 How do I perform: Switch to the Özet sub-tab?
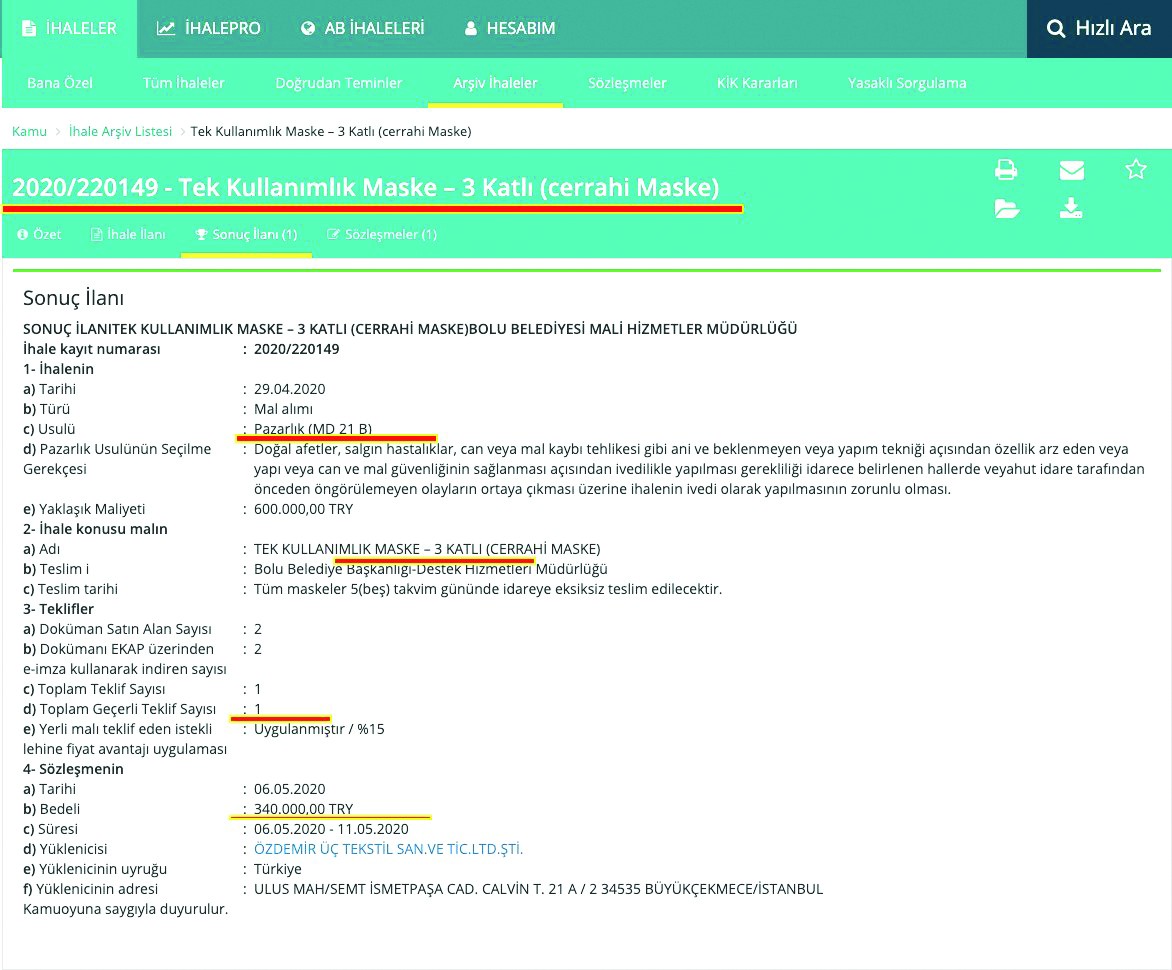coord(40,235)
